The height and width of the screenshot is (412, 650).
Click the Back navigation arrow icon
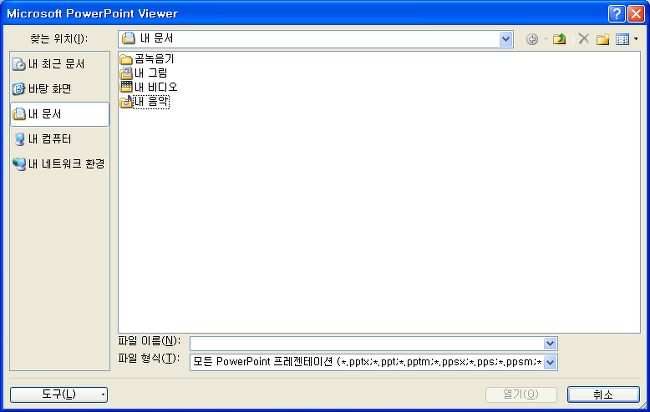(x=532, y=39)
